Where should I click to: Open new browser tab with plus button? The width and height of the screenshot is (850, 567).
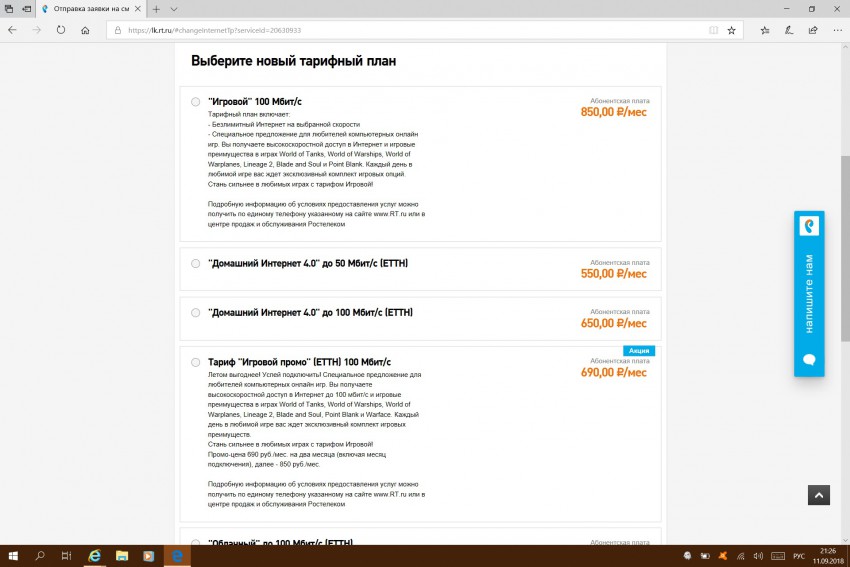tap(156, 9)
